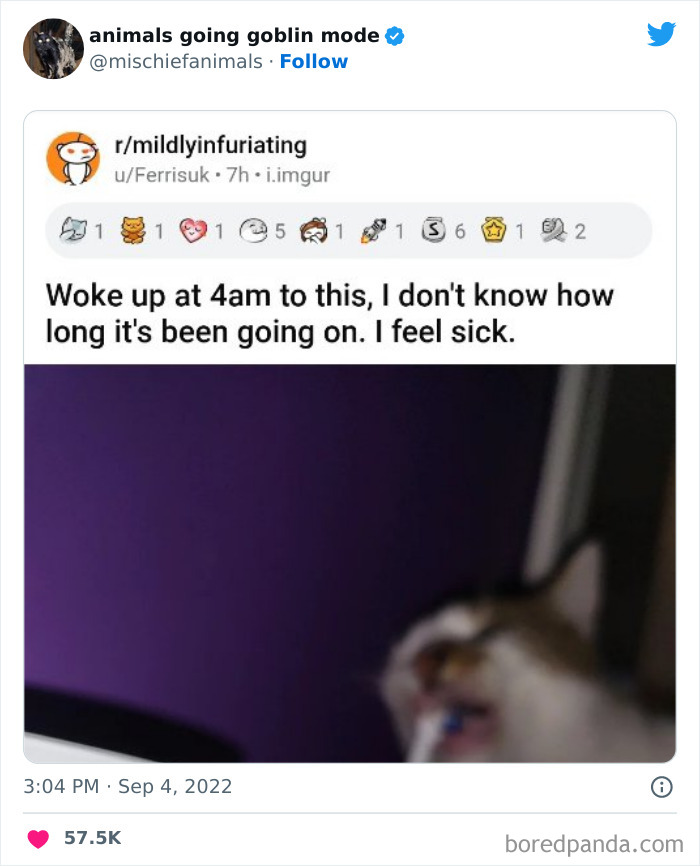This screenshot has width=700, height=866.
Task: Open the animals going goblin mode avatar
Action: [53, 49]
